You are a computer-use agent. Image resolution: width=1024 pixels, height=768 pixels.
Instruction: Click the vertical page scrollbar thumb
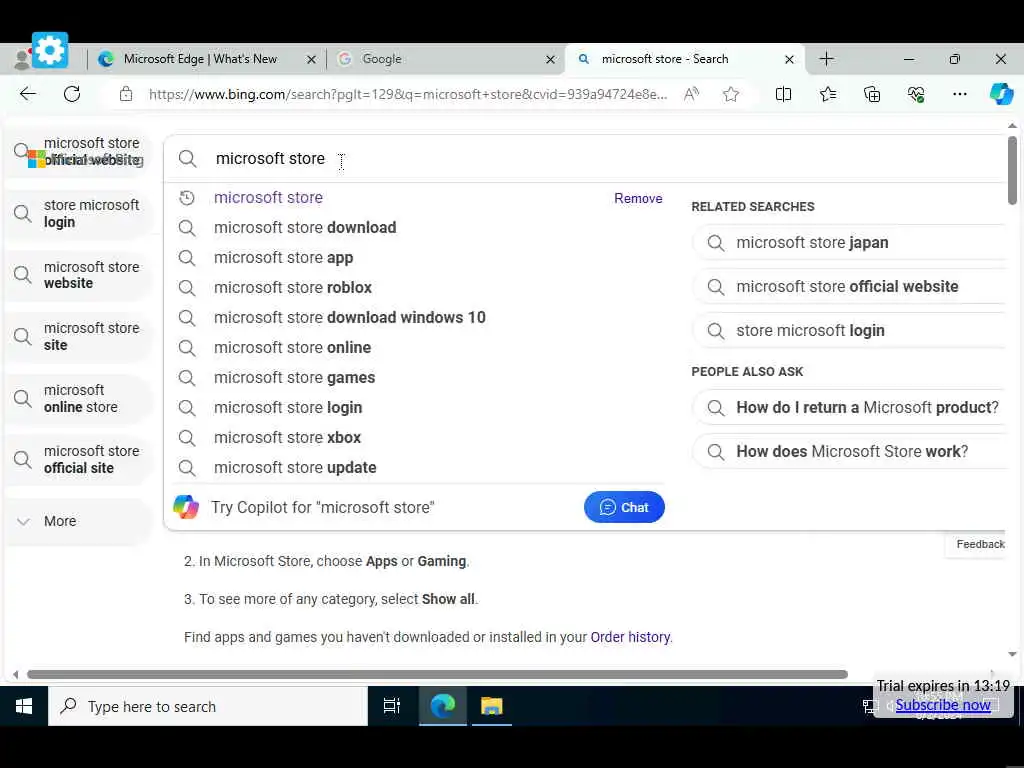(x=1012, y=170)
